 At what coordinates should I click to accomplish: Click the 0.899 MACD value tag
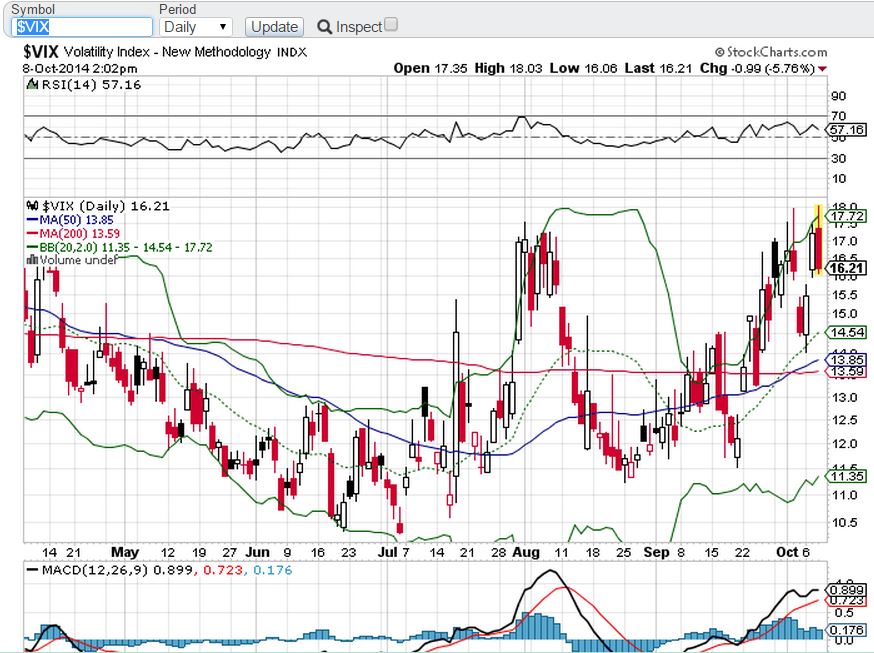(847, 590)
